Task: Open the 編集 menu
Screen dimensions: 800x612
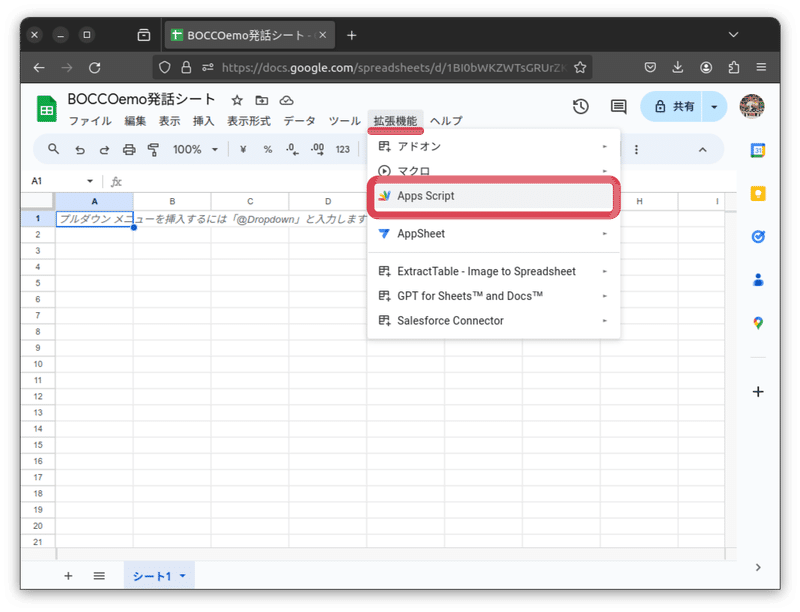Action: point(135,121)
